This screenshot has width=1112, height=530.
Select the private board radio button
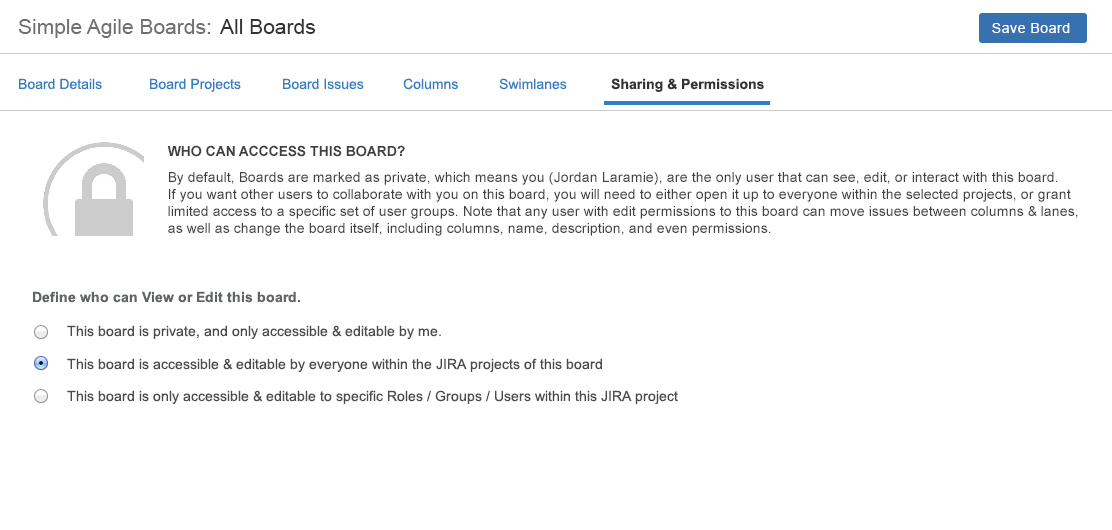tap(41, 332)
